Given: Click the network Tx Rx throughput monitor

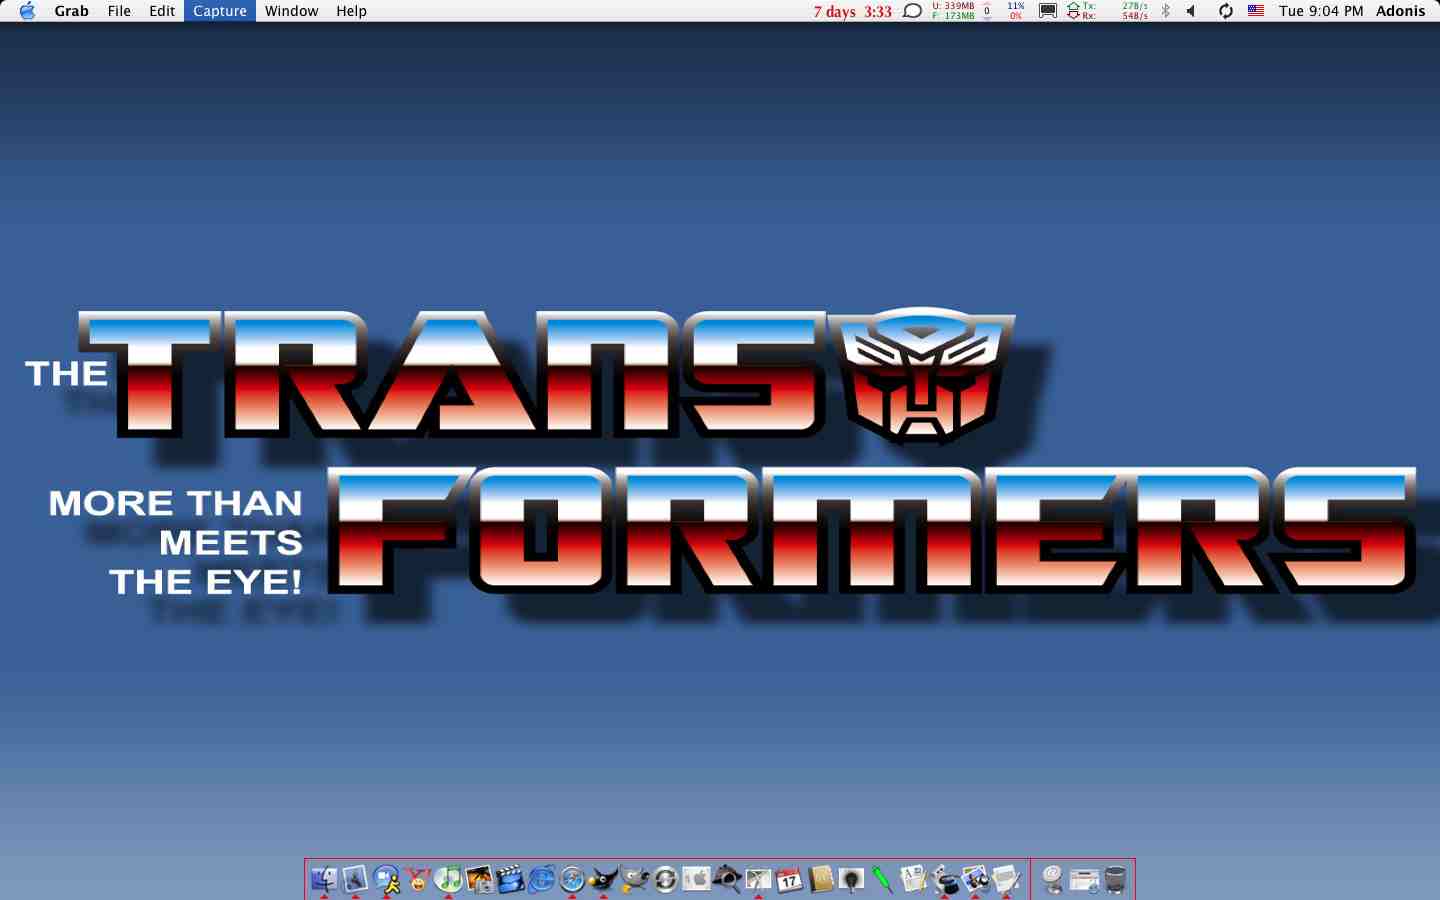Looking at the screenshot, I should coord(1107,11).
